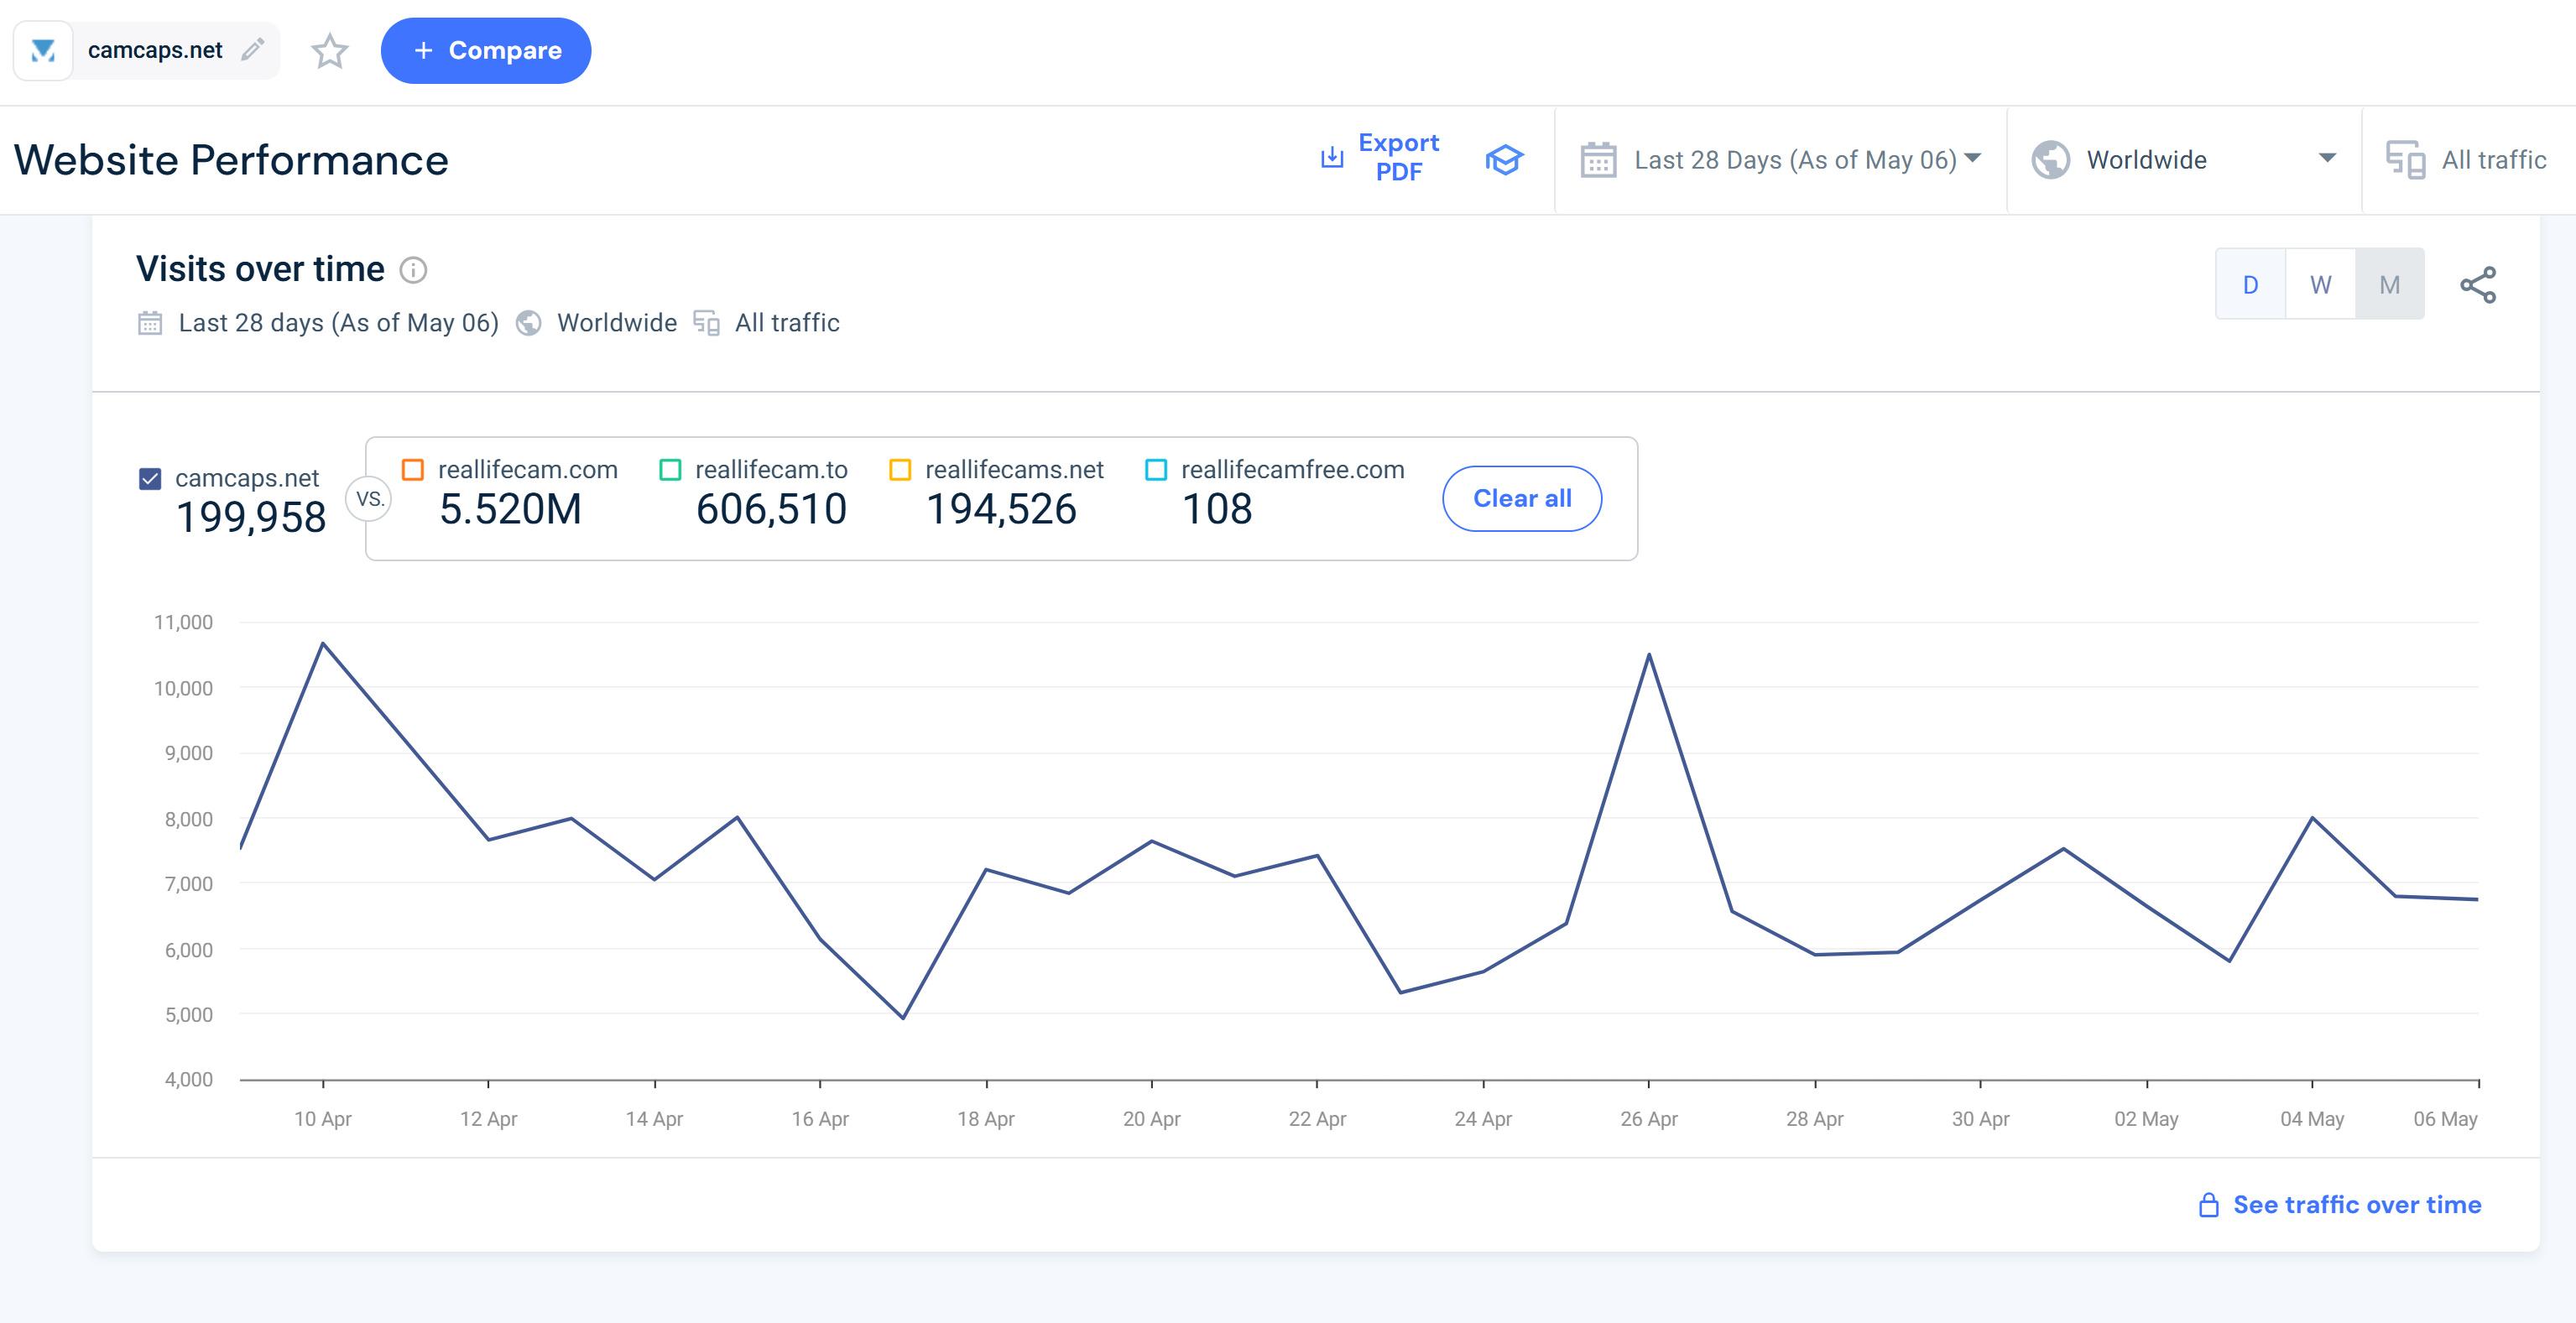Open the graduation cap learning icon

1503,159
